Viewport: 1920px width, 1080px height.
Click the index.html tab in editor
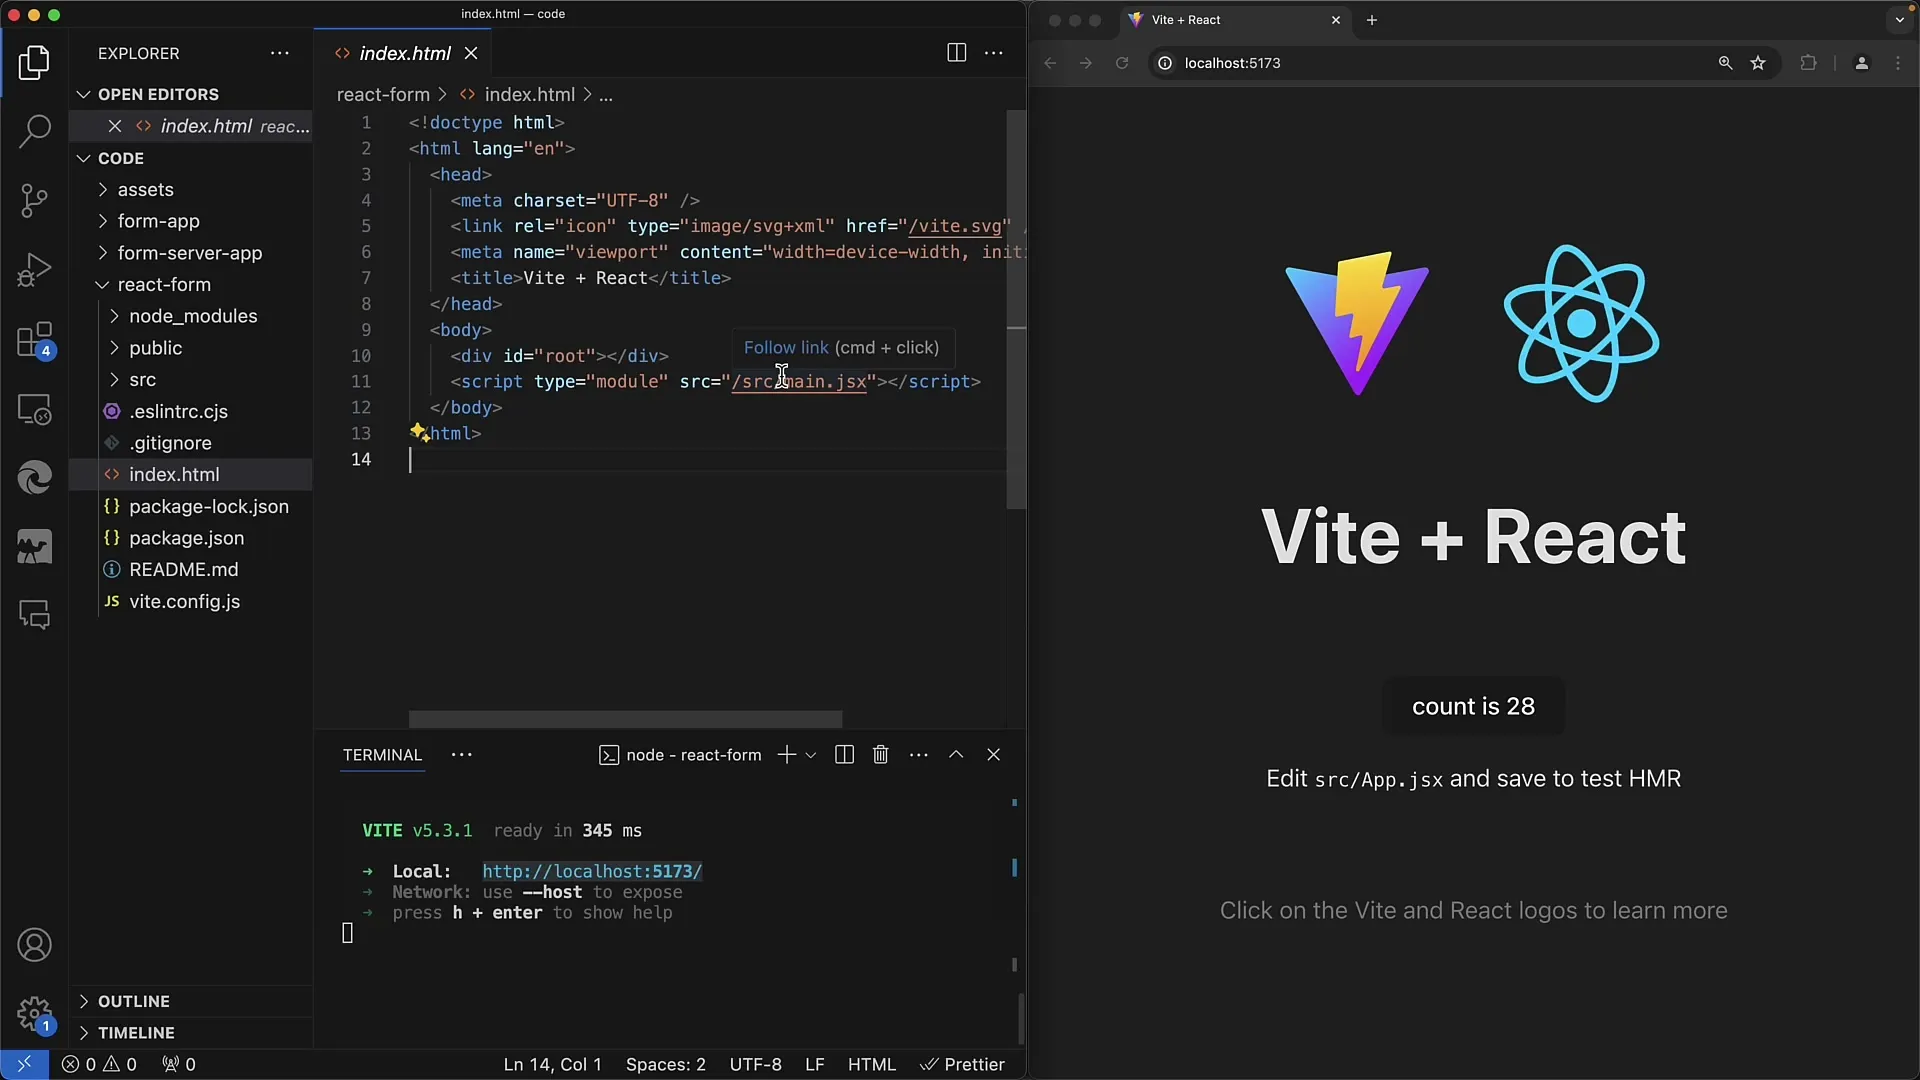406,53
